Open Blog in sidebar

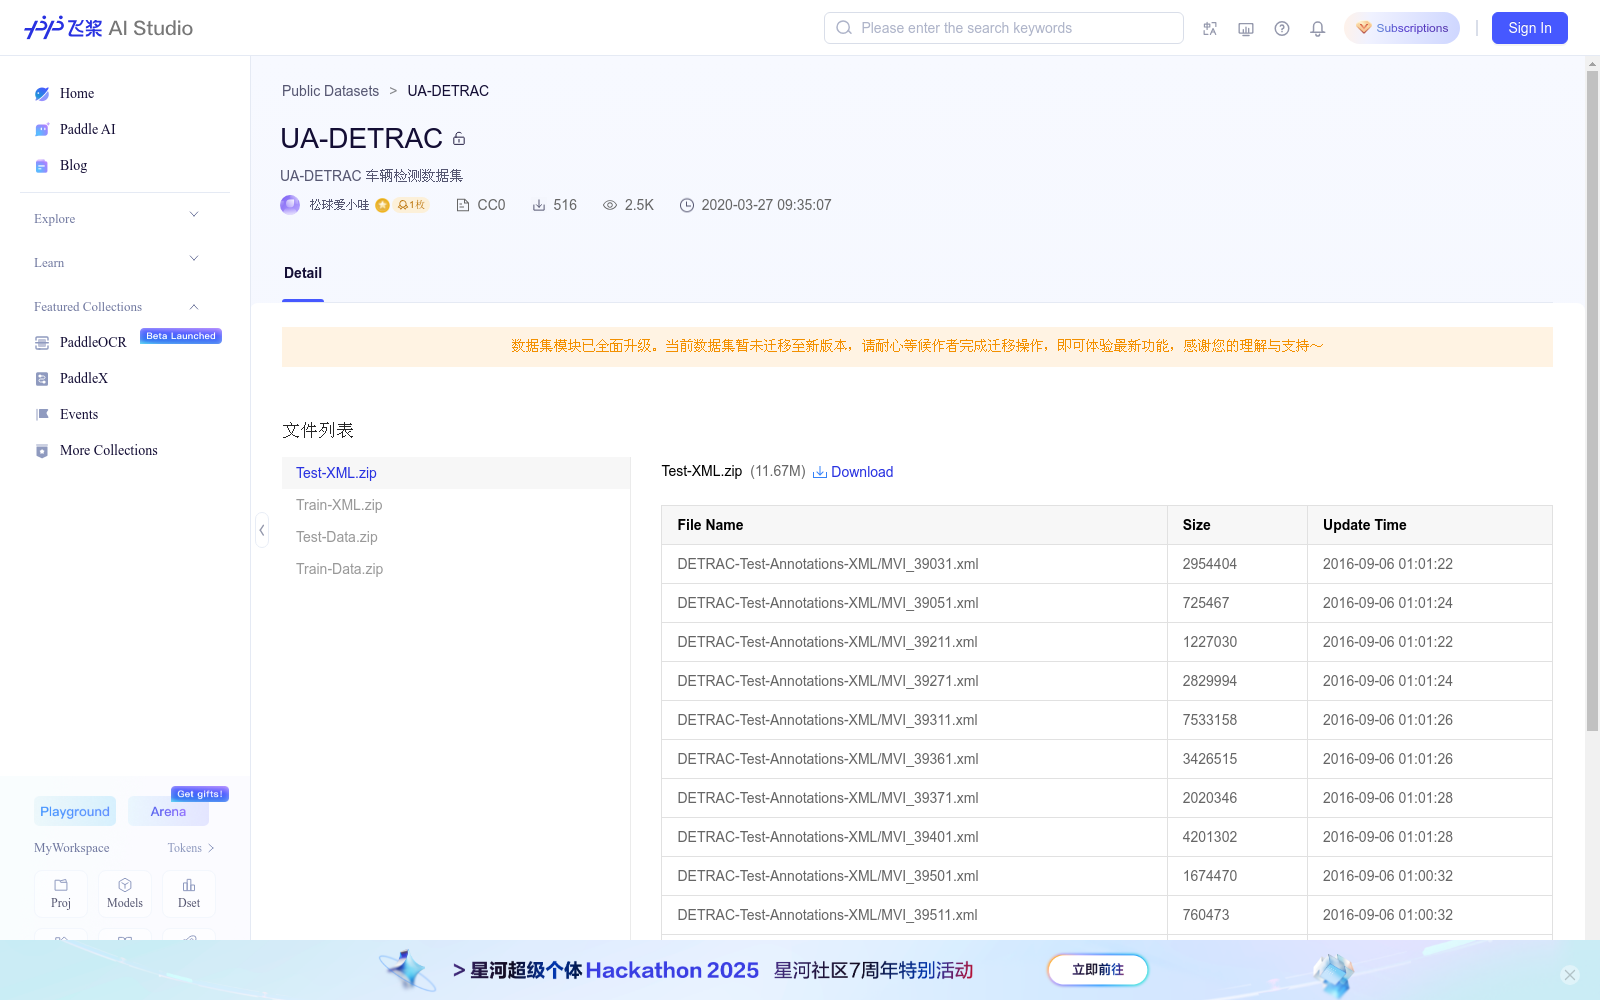point(74,165)
